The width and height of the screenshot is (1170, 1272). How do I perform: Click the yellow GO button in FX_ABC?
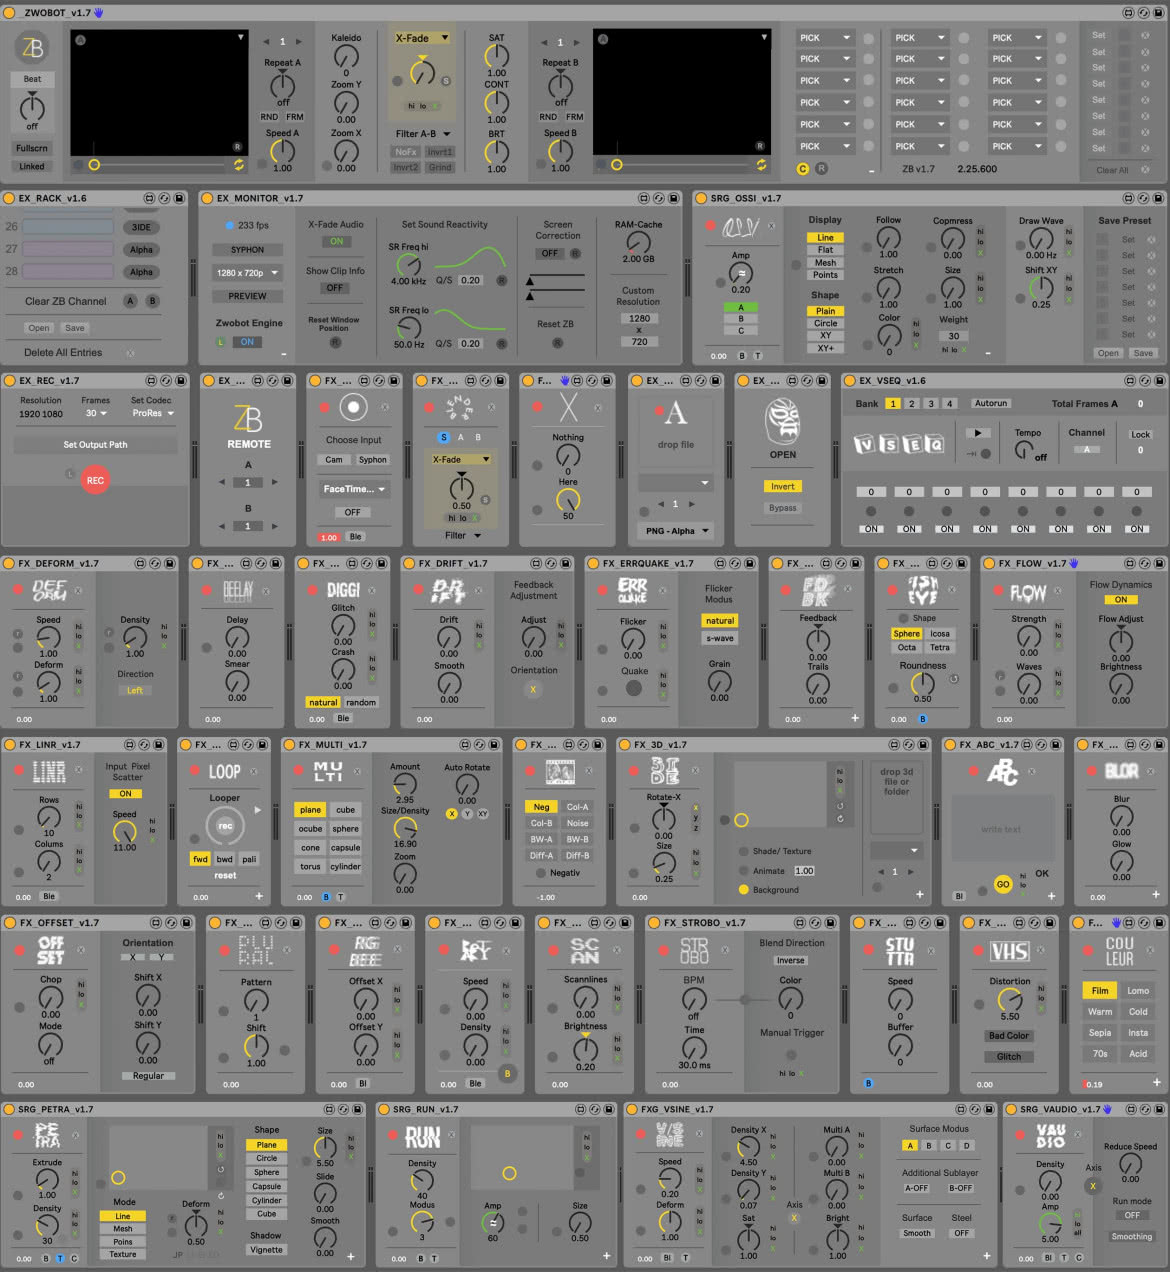coord(1002,884)
